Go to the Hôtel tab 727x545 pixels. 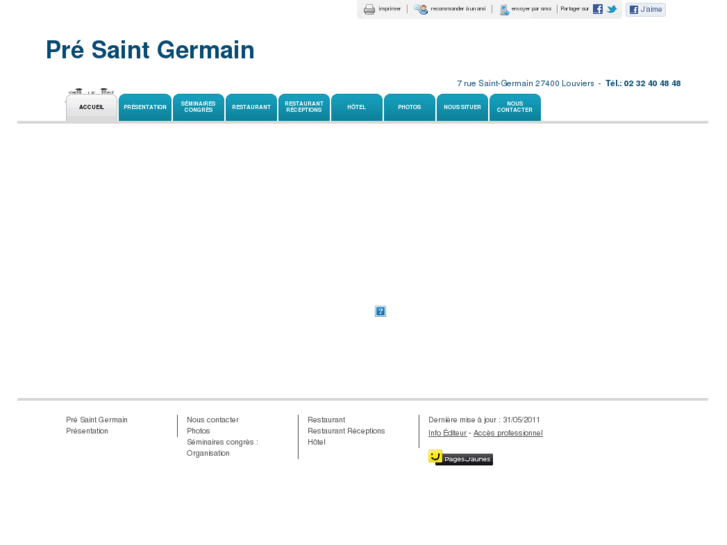click(357, 108)
